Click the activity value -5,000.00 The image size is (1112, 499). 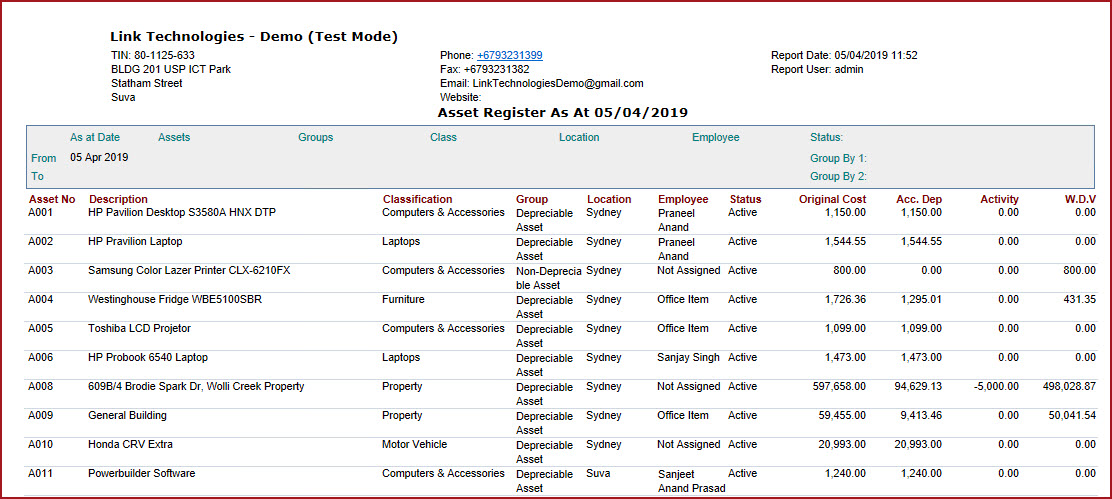[x=997, y=386]
